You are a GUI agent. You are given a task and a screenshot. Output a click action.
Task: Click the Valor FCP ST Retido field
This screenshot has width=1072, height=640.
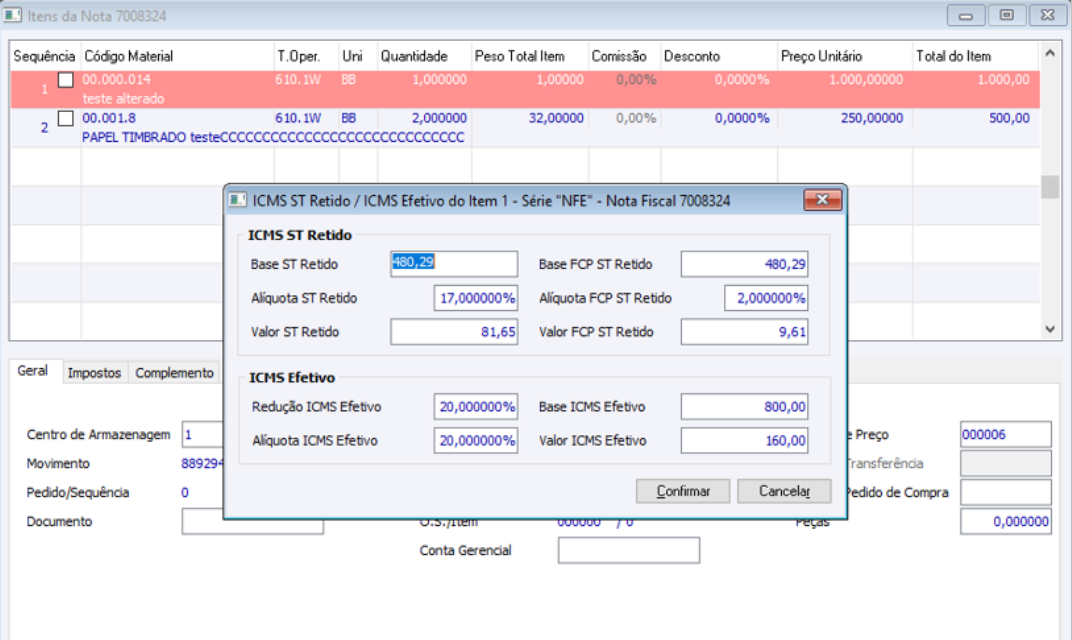[745, 332]
